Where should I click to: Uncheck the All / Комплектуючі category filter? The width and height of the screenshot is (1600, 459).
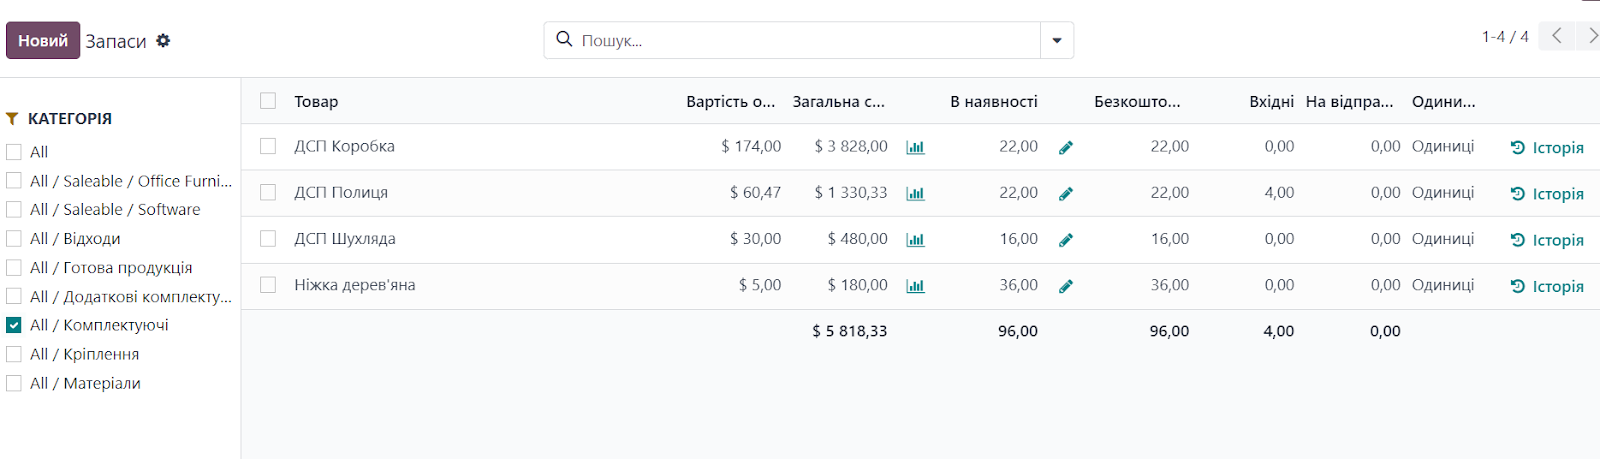[14, 325]
